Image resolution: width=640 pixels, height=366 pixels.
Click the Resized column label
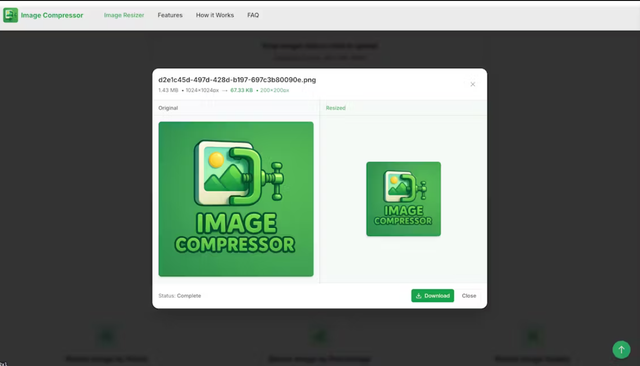(336, 108)
